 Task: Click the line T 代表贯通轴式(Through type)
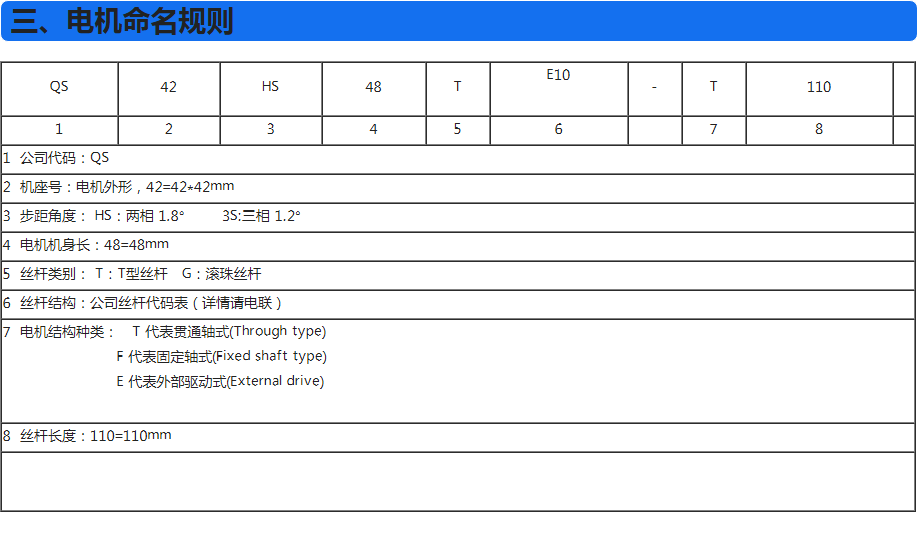tap(229, 332)
